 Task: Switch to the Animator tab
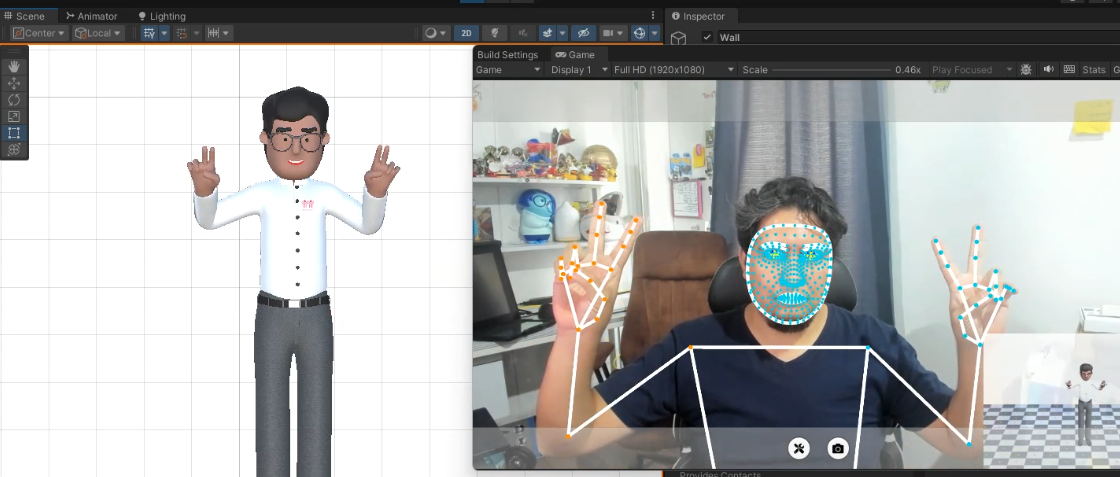click(92, 16)
